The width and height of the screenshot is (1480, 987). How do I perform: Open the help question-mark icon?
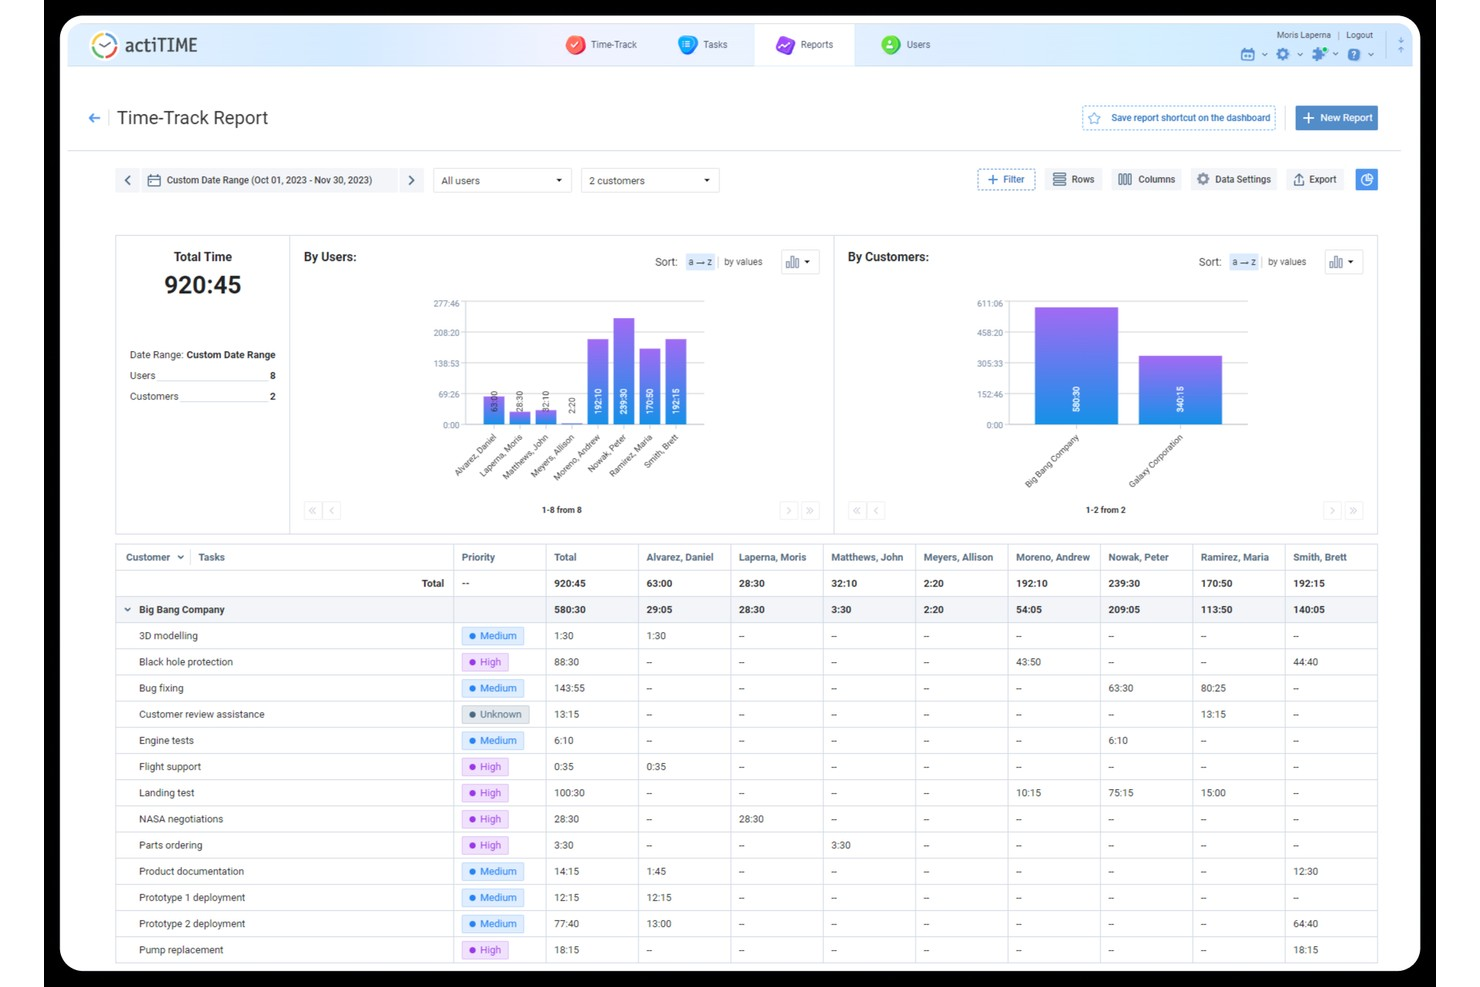pos(1354,55)
